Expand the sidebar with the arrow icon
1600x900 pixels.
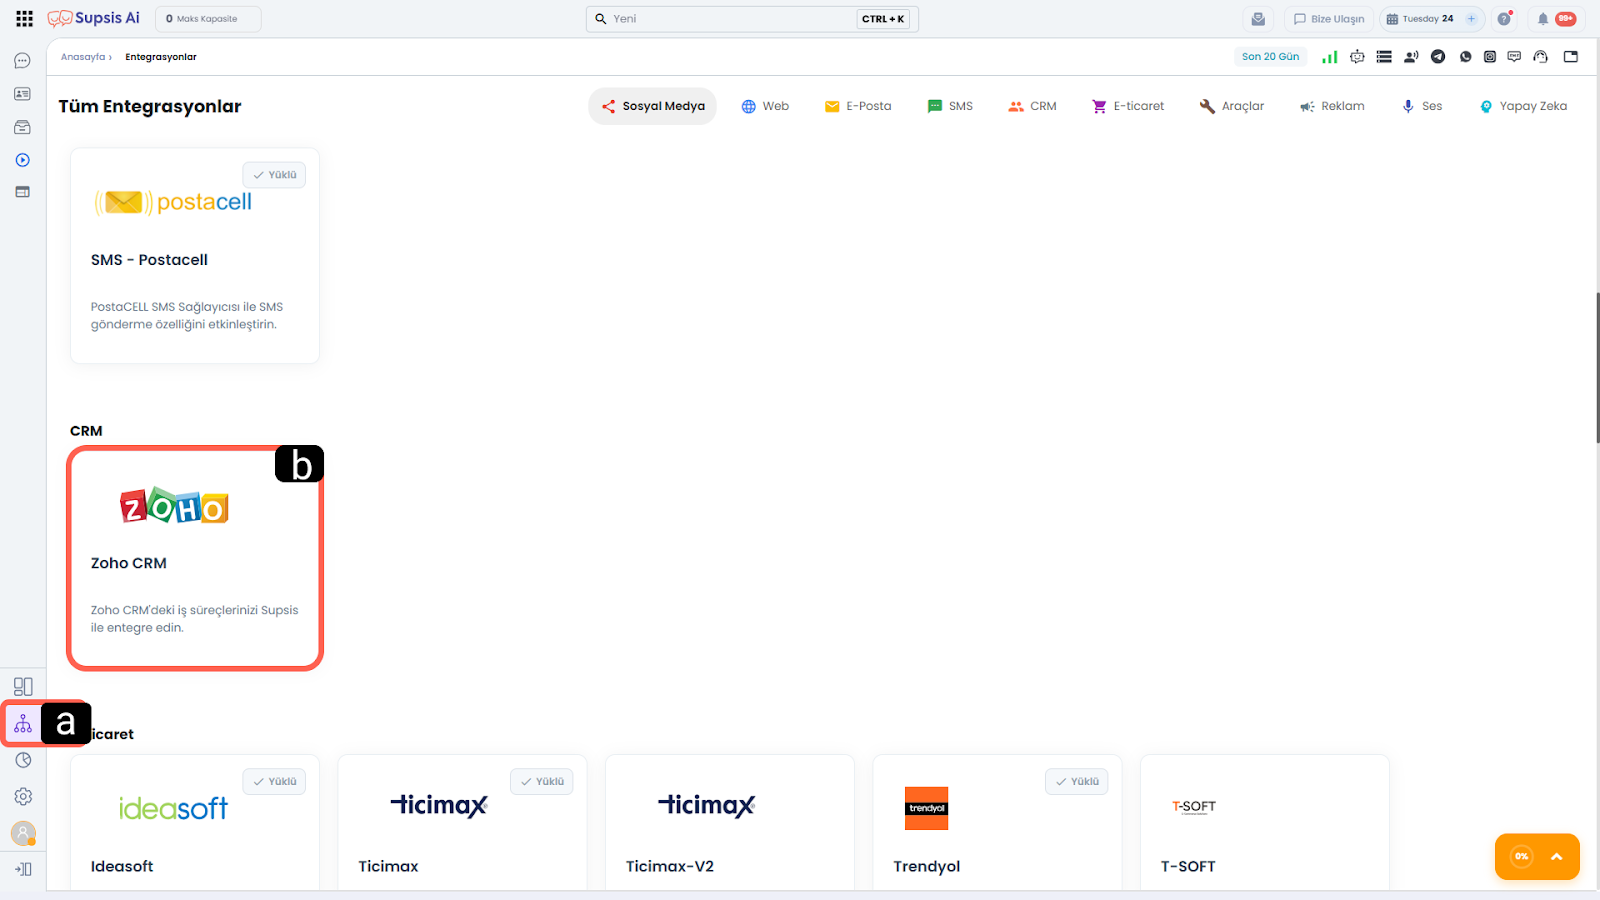click(23, 869)
